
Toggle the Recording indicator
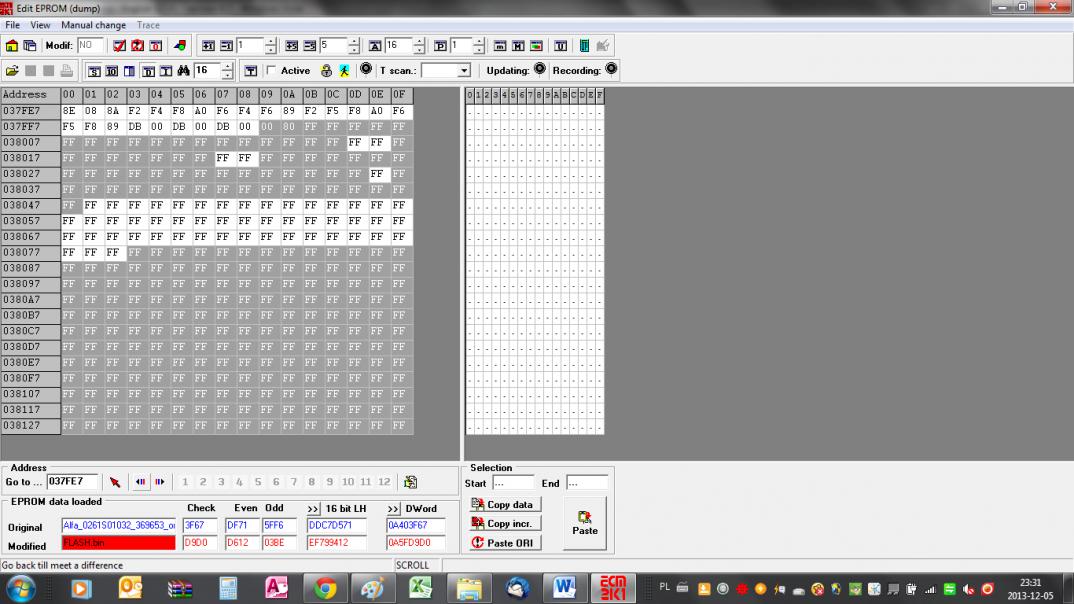coord(611,70)
